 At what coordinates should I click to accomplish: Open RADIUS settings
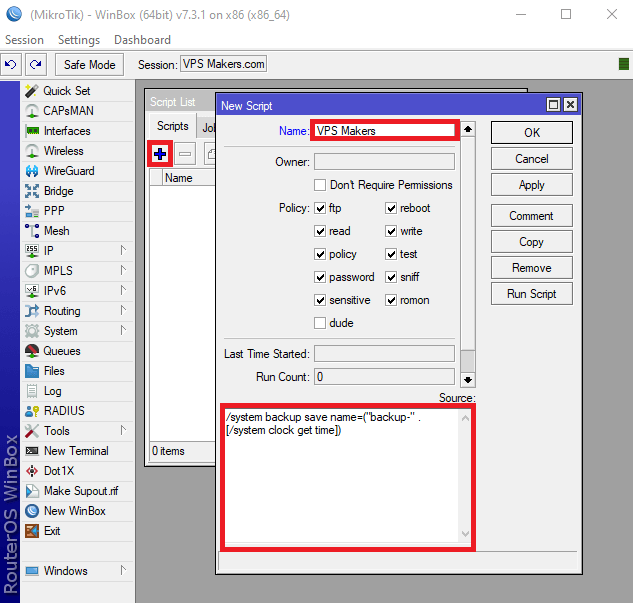point(78,411)
